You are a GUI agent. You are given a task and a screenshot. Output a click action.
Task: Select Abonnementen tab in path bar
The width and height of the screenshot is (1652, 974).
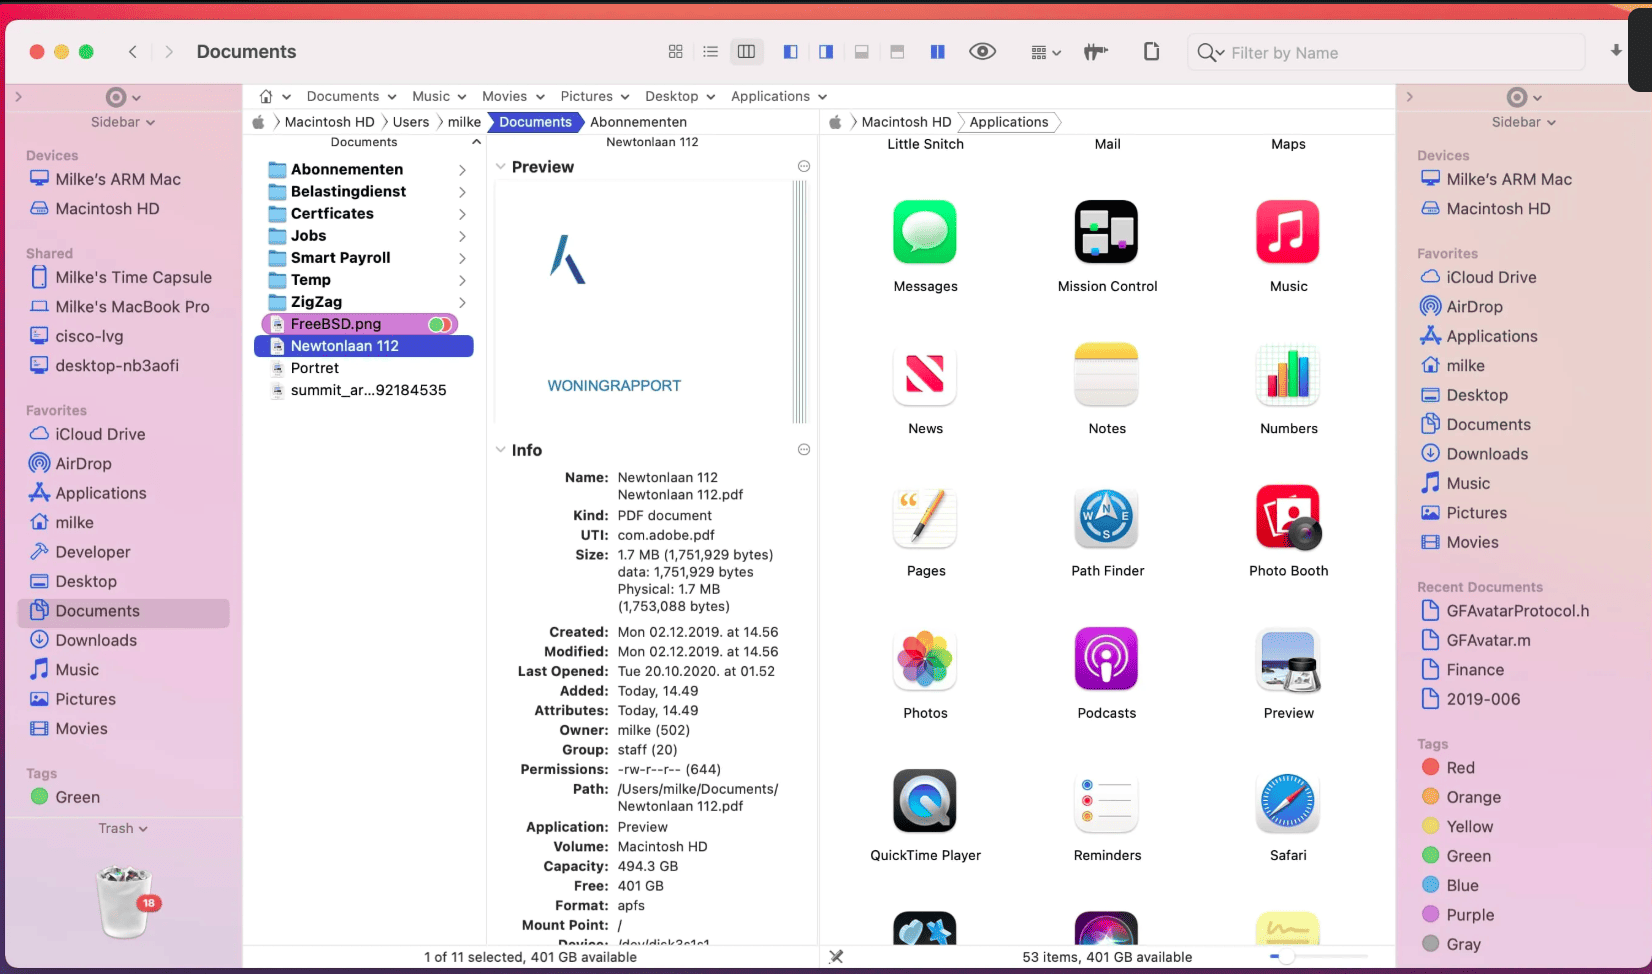pos(638,122)
